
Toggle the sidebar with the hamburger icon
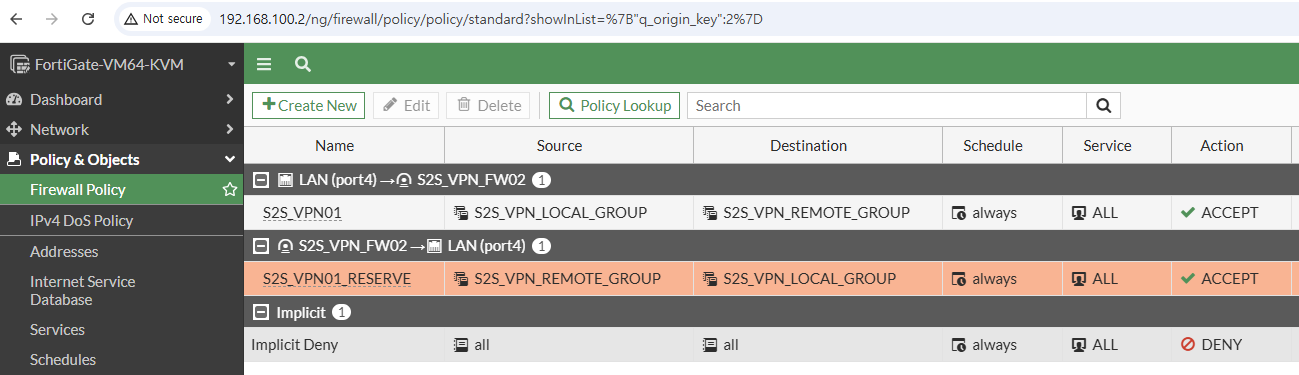click(x=264, y=65)
